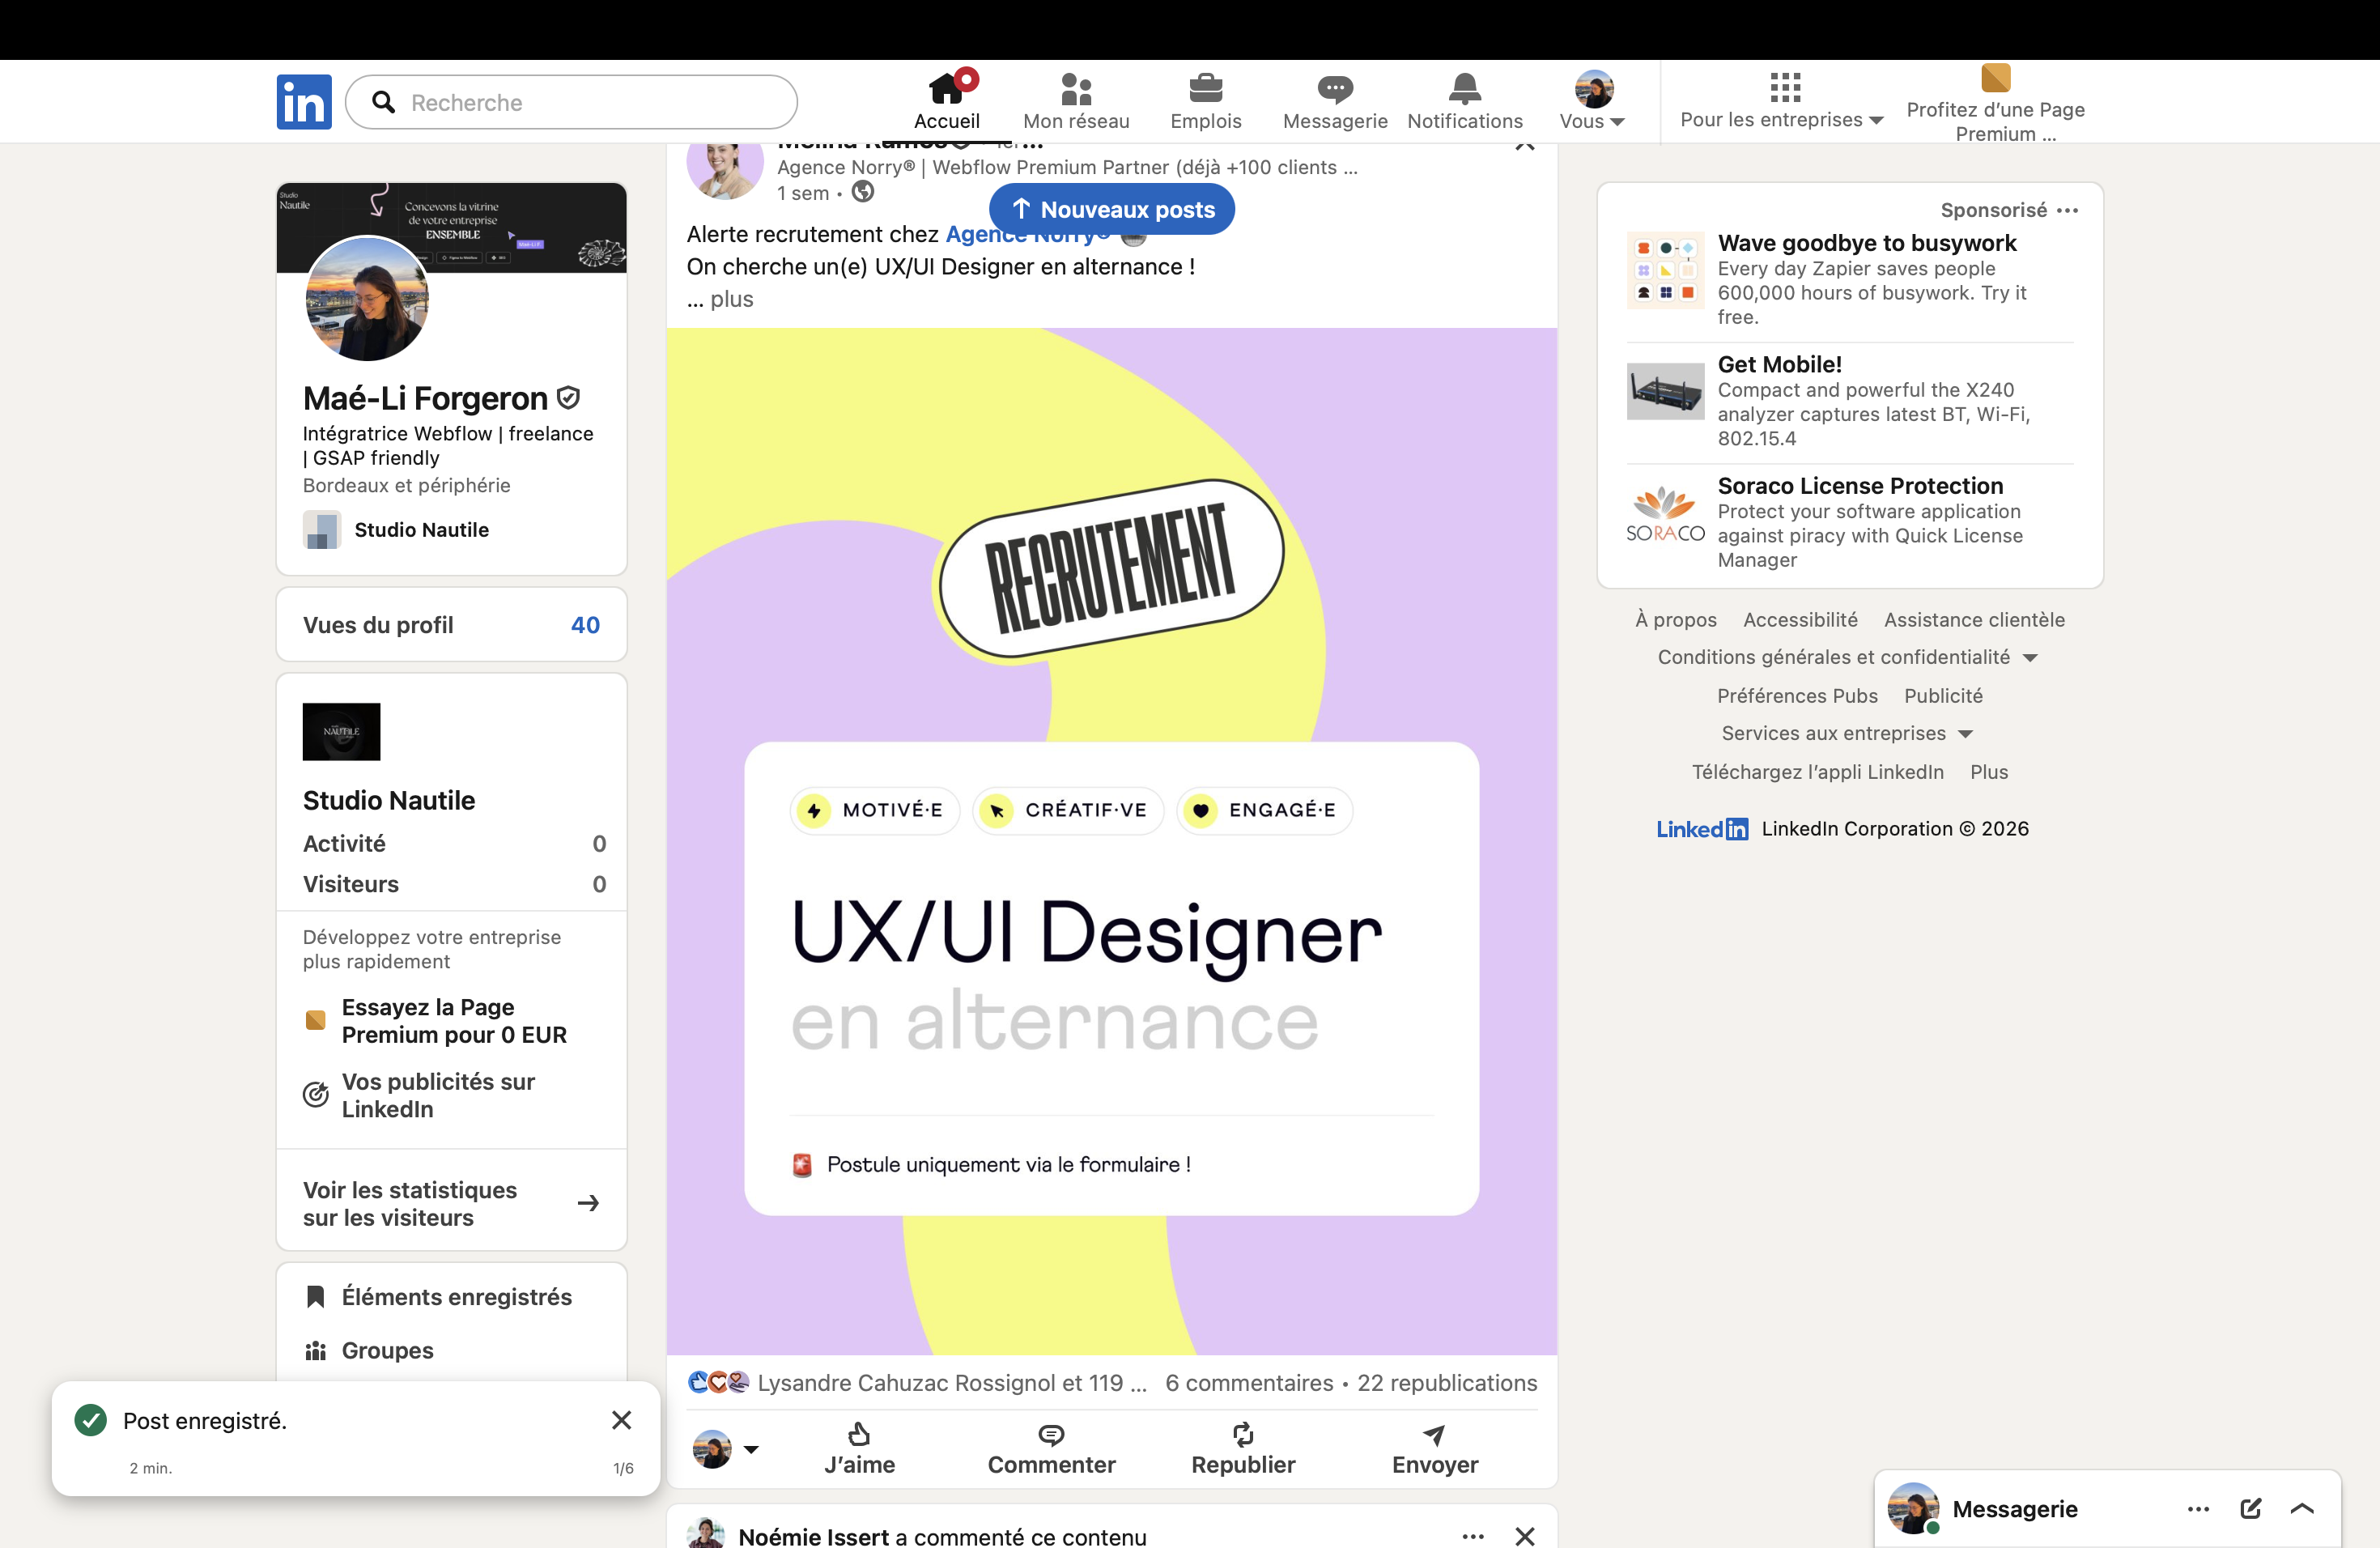2380x1548 pixels.
Task: Click the Nouveaux posts button
Action: coord(1111,209)
